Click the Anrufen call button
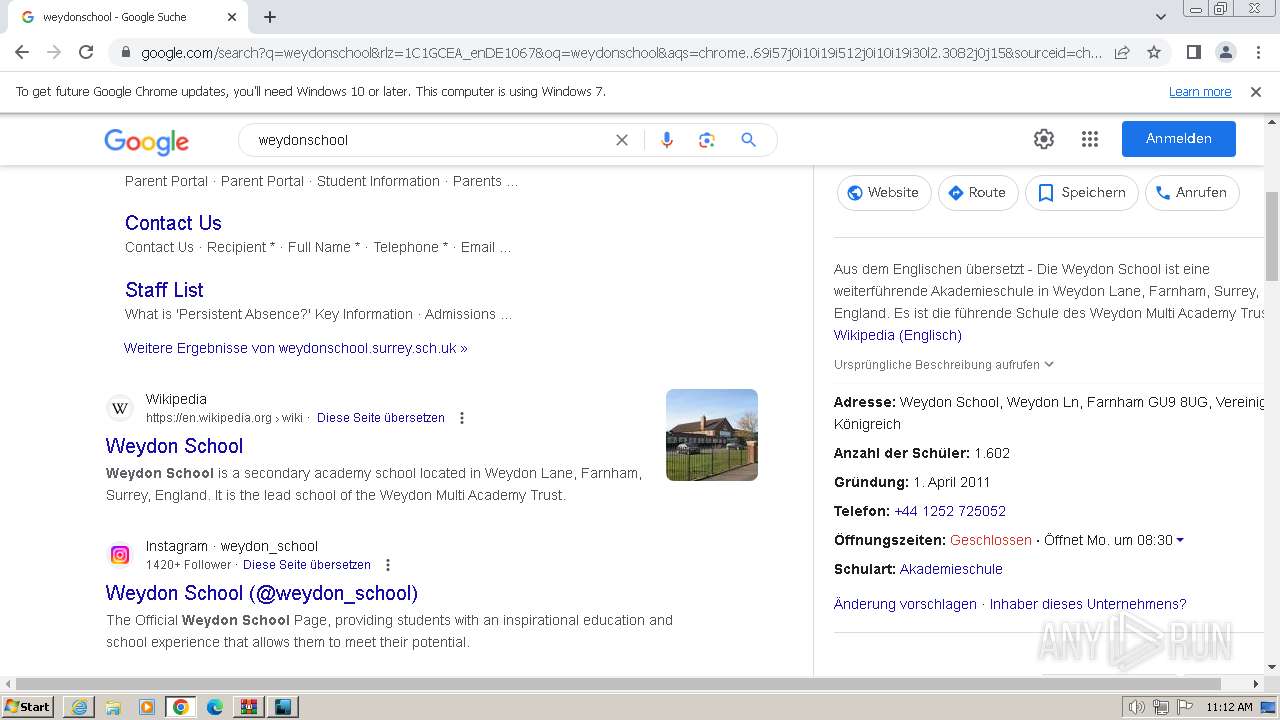The width and height of the screenshot is (1280, 720). 1192,193
